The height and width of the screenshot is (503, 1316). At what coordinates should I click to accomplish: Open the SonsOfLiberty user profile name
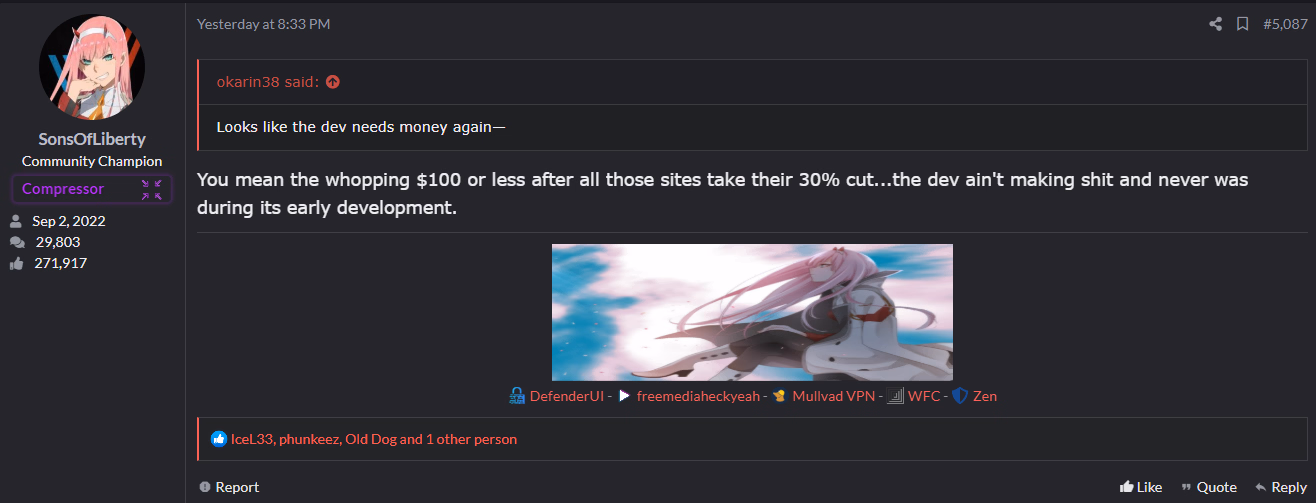click(x=92, y=139)
